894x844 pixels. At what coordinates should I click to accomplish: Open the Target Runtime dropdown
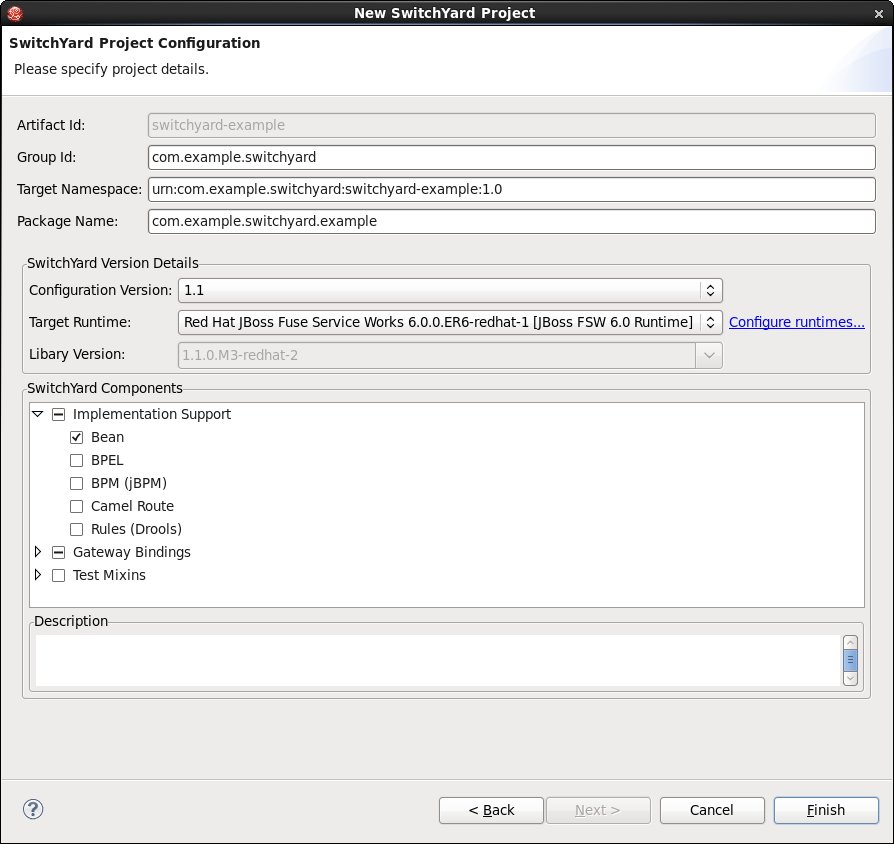450,322
